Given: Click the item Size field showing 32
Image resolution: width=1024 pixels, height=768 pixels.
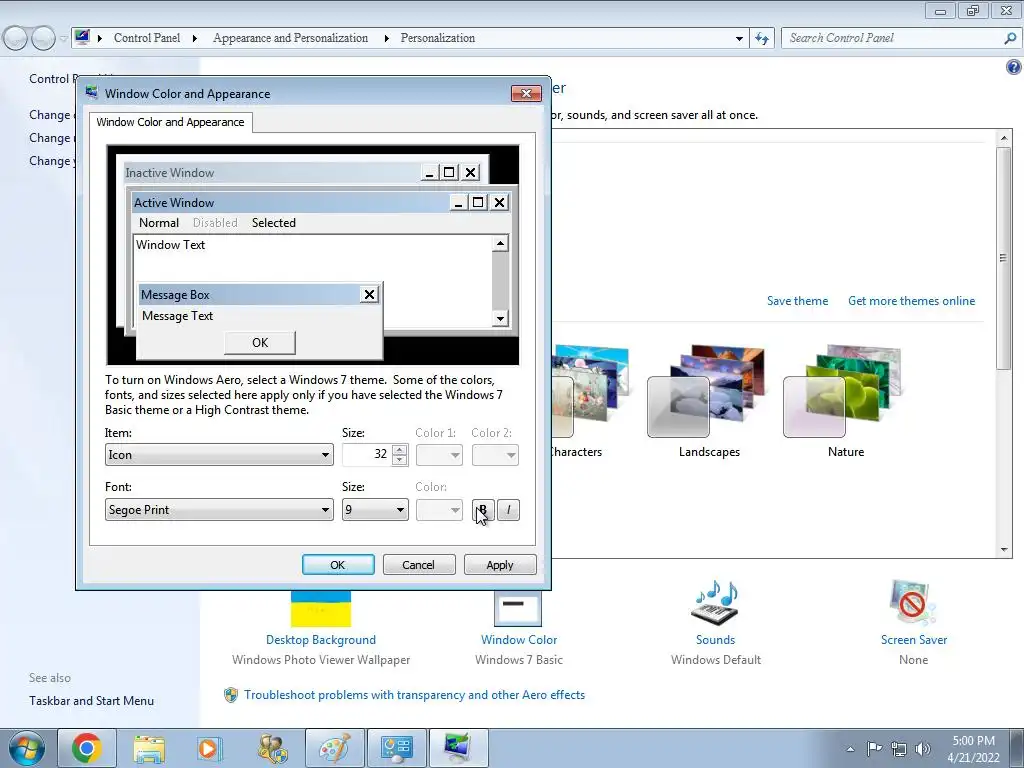Looking at the screenshot, I should click(x=368, y=455).
